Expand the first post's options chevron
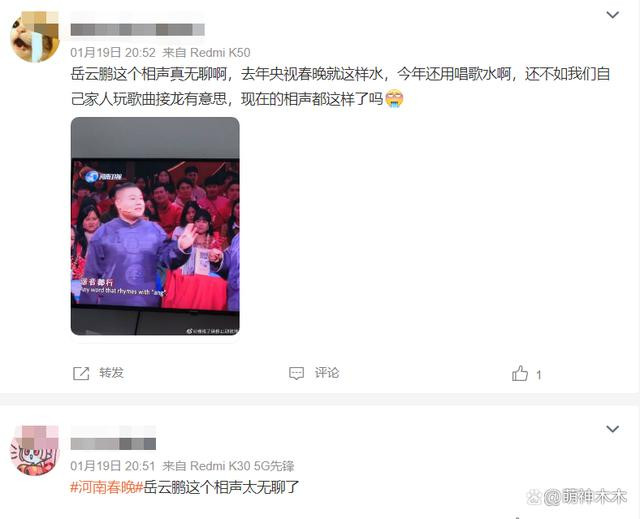Viewport: 640px width, 519px height. click(x=613, y=15)
